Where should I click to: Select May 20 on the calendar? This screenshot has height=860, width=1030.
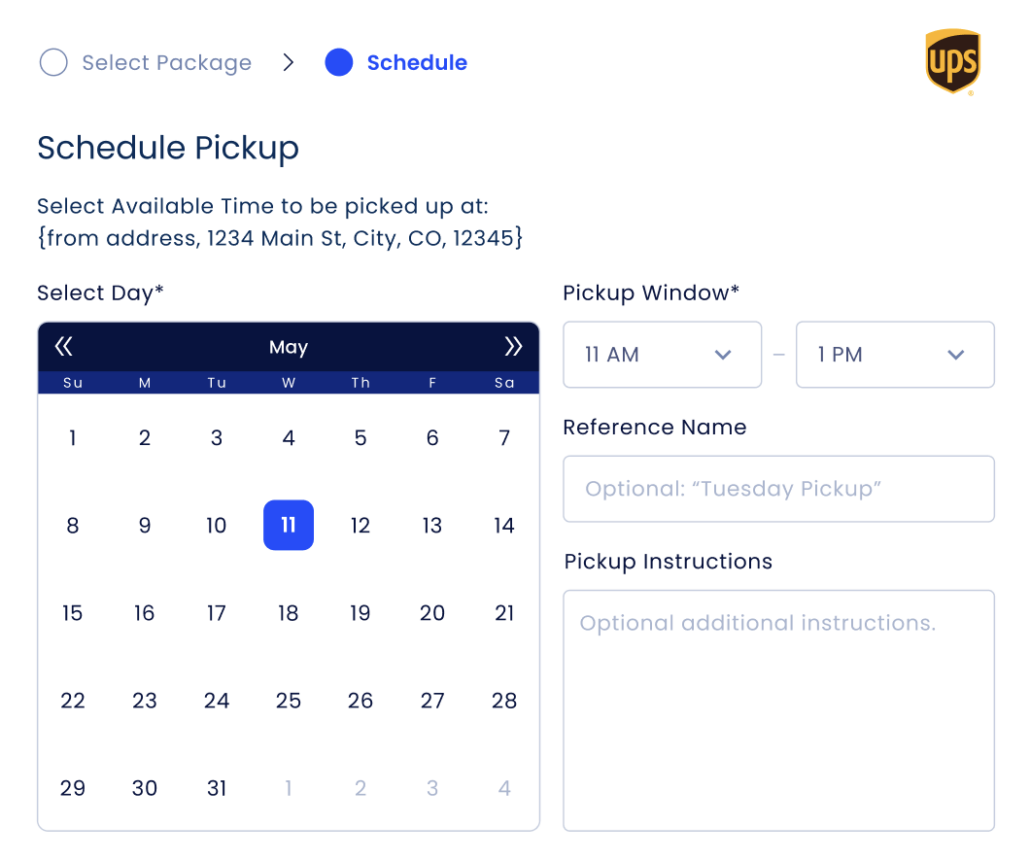click(x=432, y=613)
